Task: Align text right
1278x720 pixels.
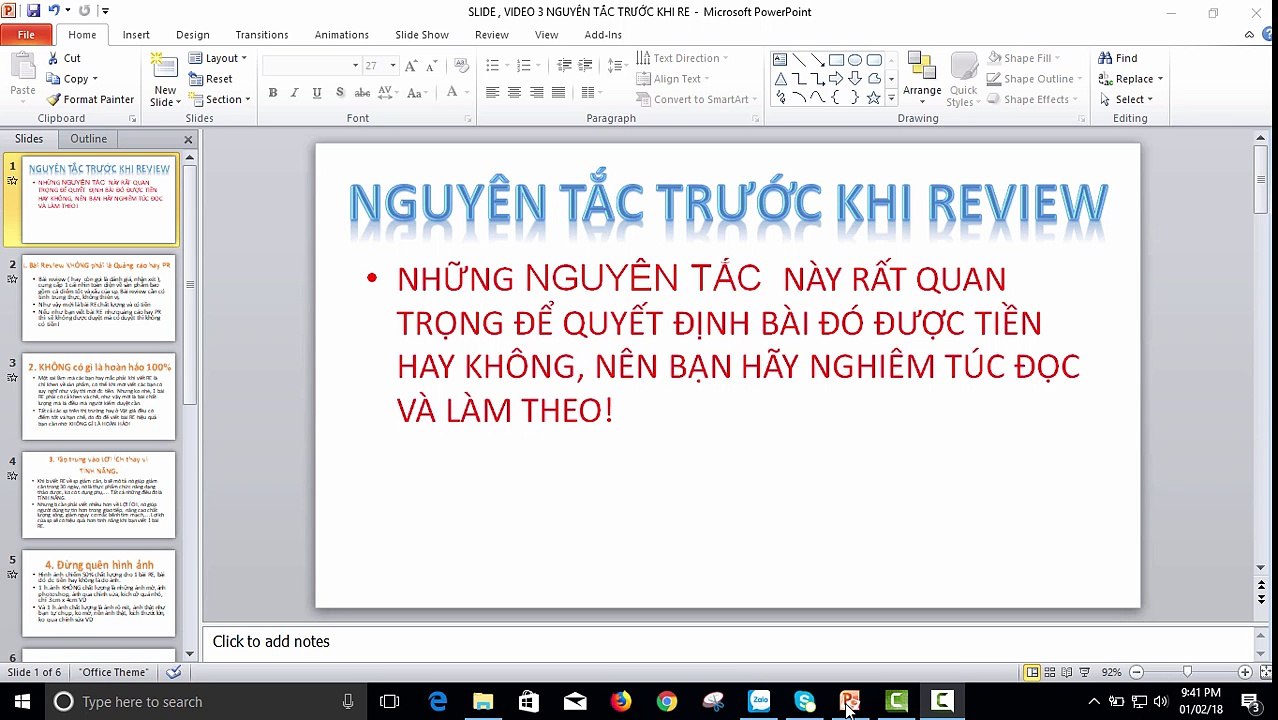Action: tap(536, 92)
